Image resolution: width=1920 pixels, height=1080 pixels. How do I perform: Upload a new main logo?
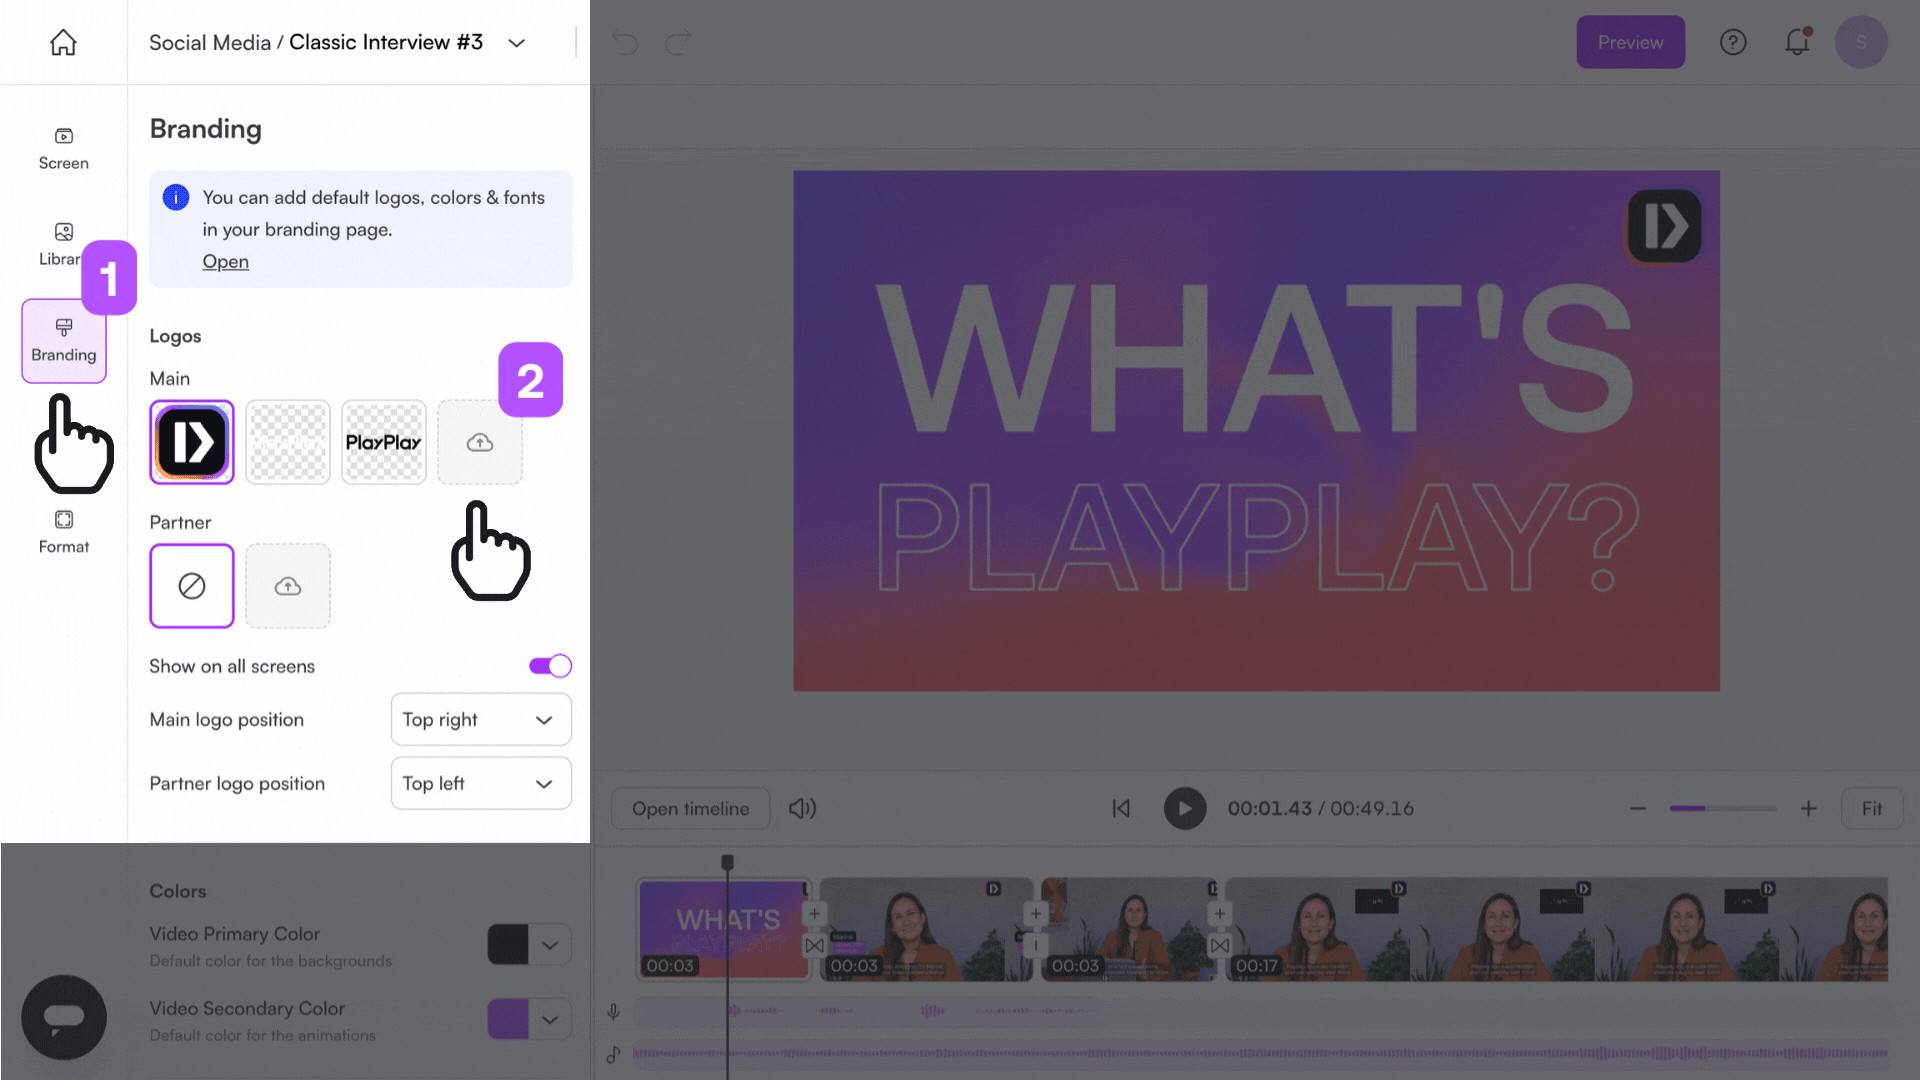[x=480, y=443]
